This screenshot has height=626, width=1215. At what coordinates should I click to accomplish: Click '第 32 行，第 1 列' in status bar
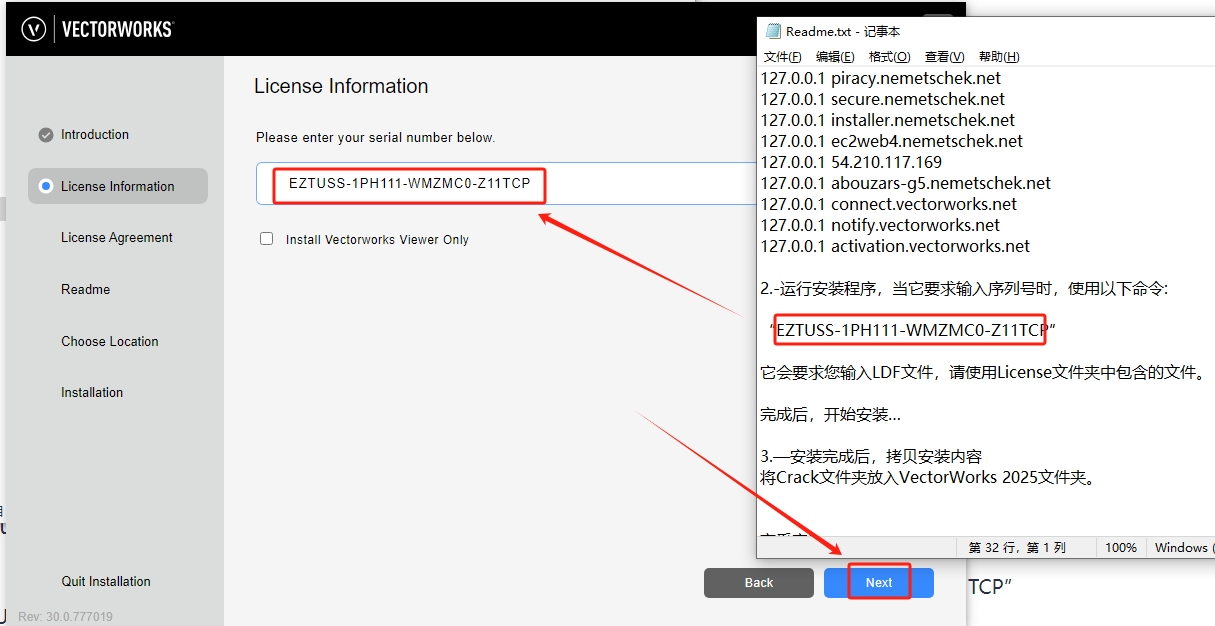1018,548
